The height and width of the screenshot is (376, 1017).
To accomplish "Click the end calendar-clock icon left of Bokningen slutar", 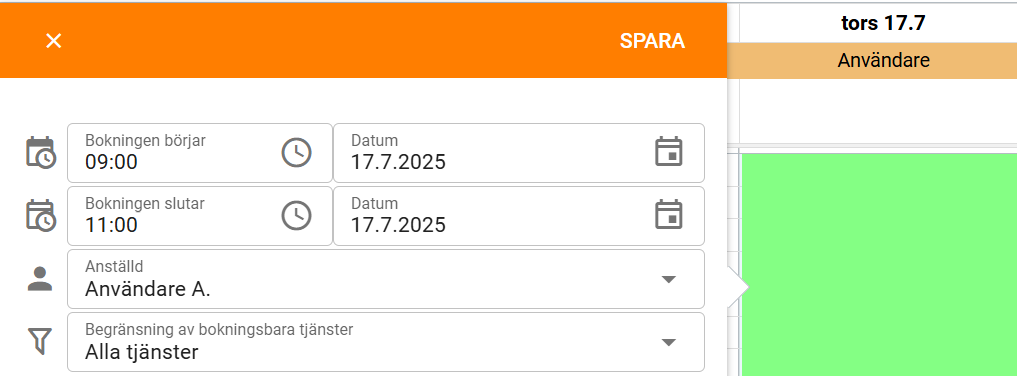I will click(41, 216).
